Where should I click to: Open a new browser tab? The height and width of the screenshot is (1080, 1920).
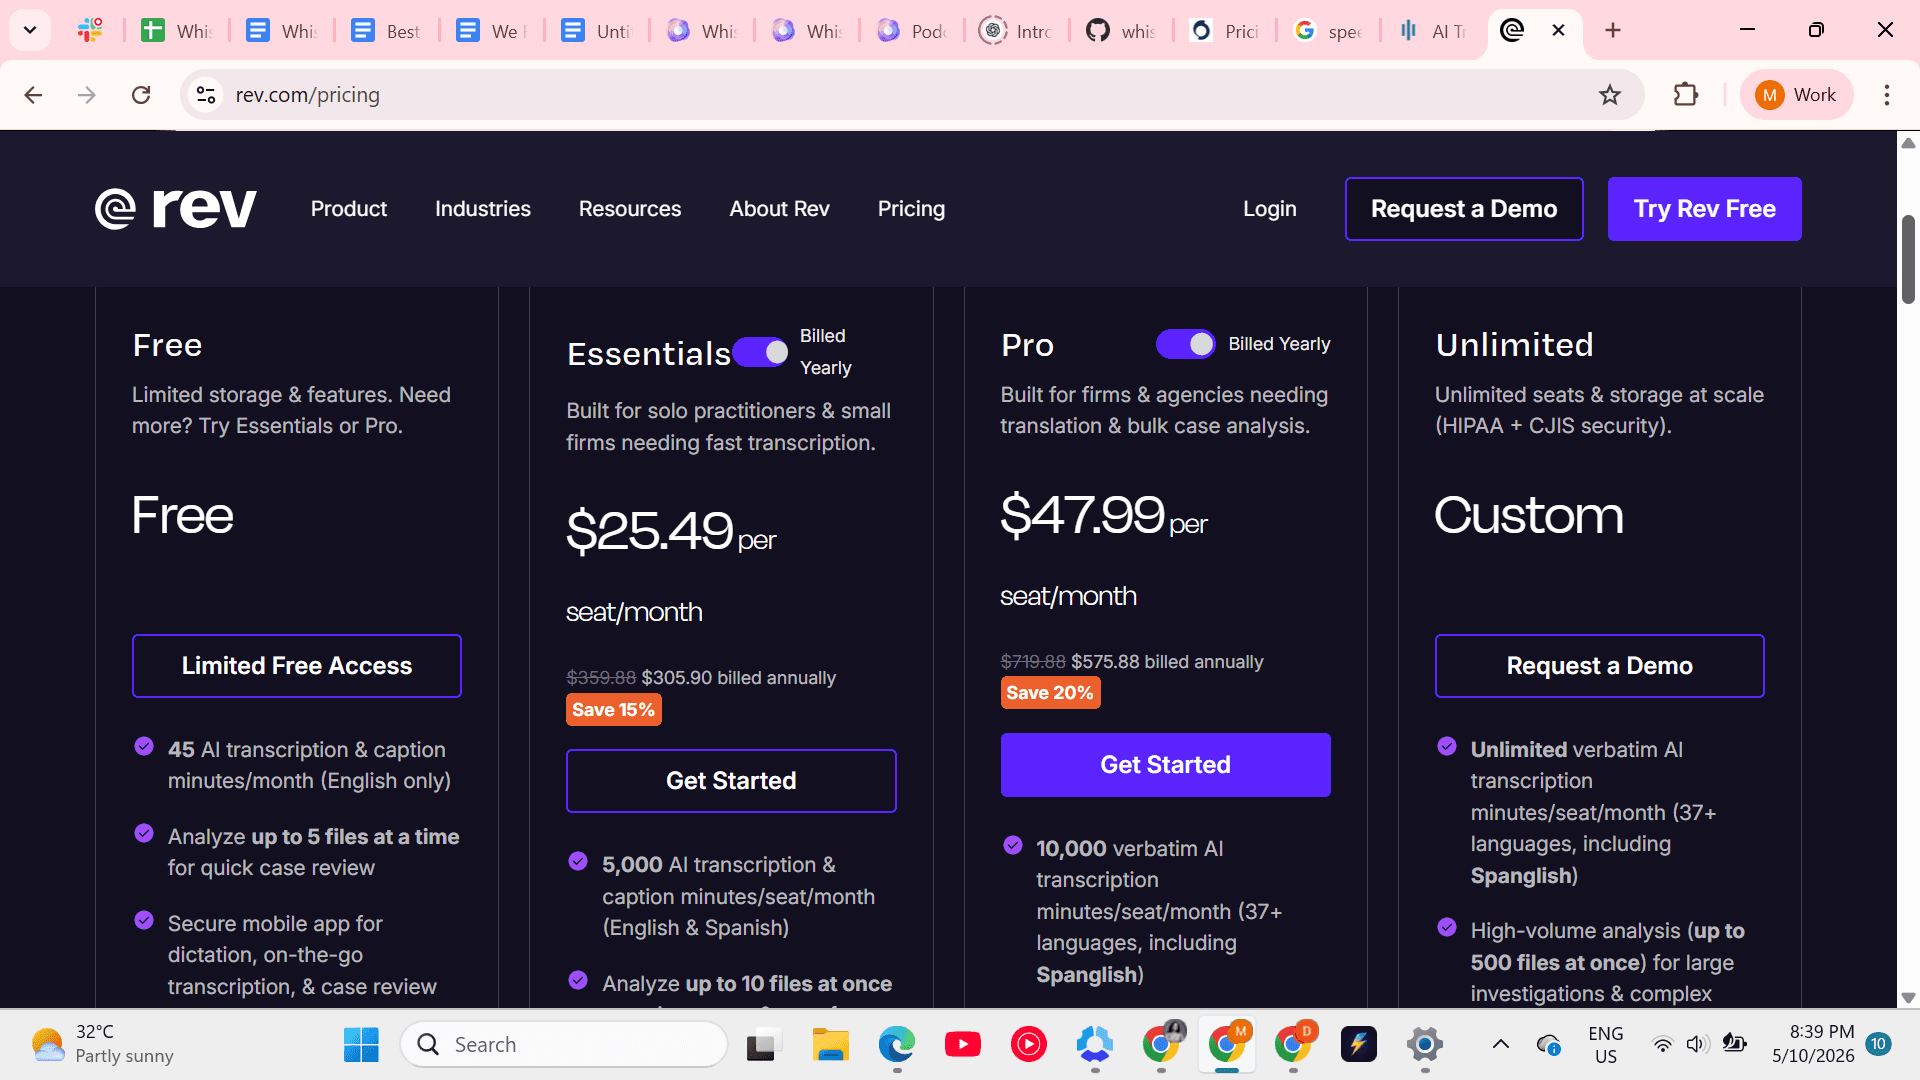tap(1613, 30)
